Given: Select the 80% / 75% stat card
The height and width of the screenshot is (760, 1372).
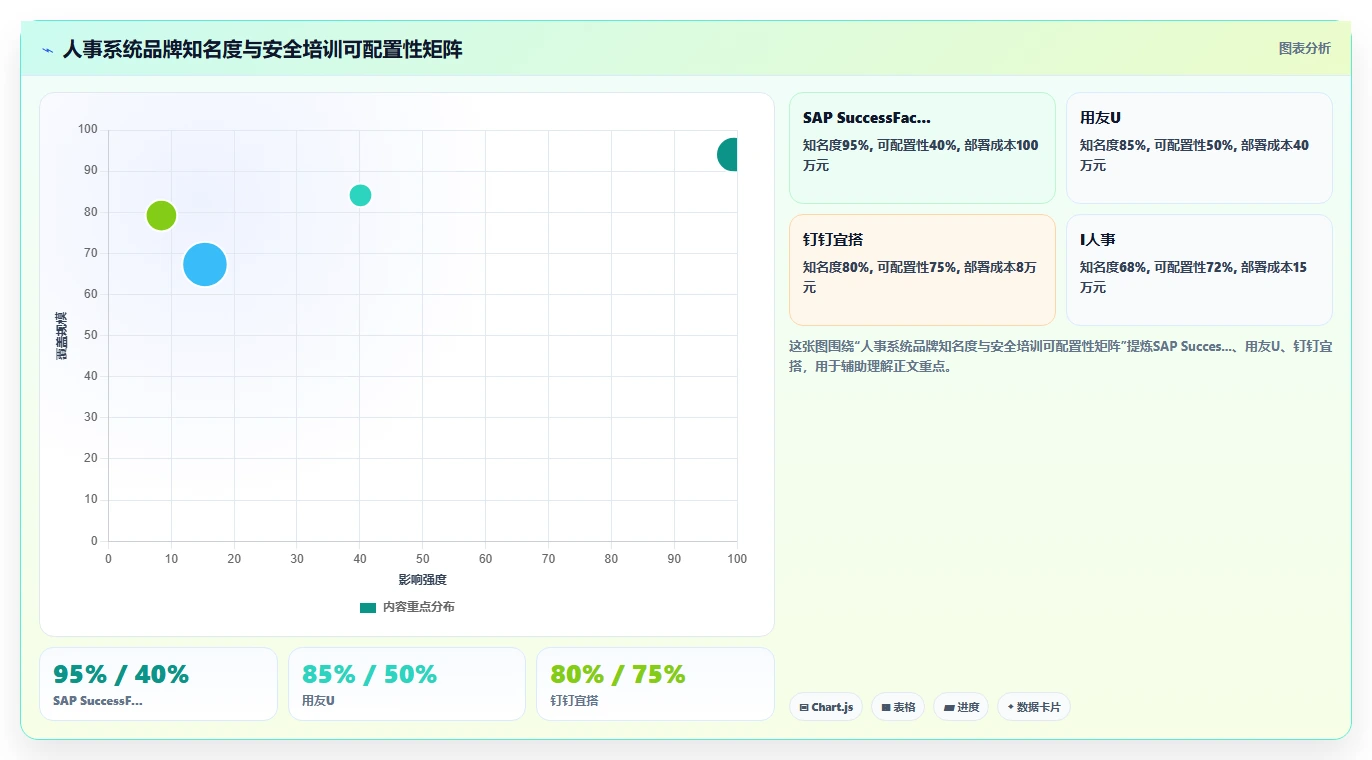Looking at the screenshot, I should 655,684.
